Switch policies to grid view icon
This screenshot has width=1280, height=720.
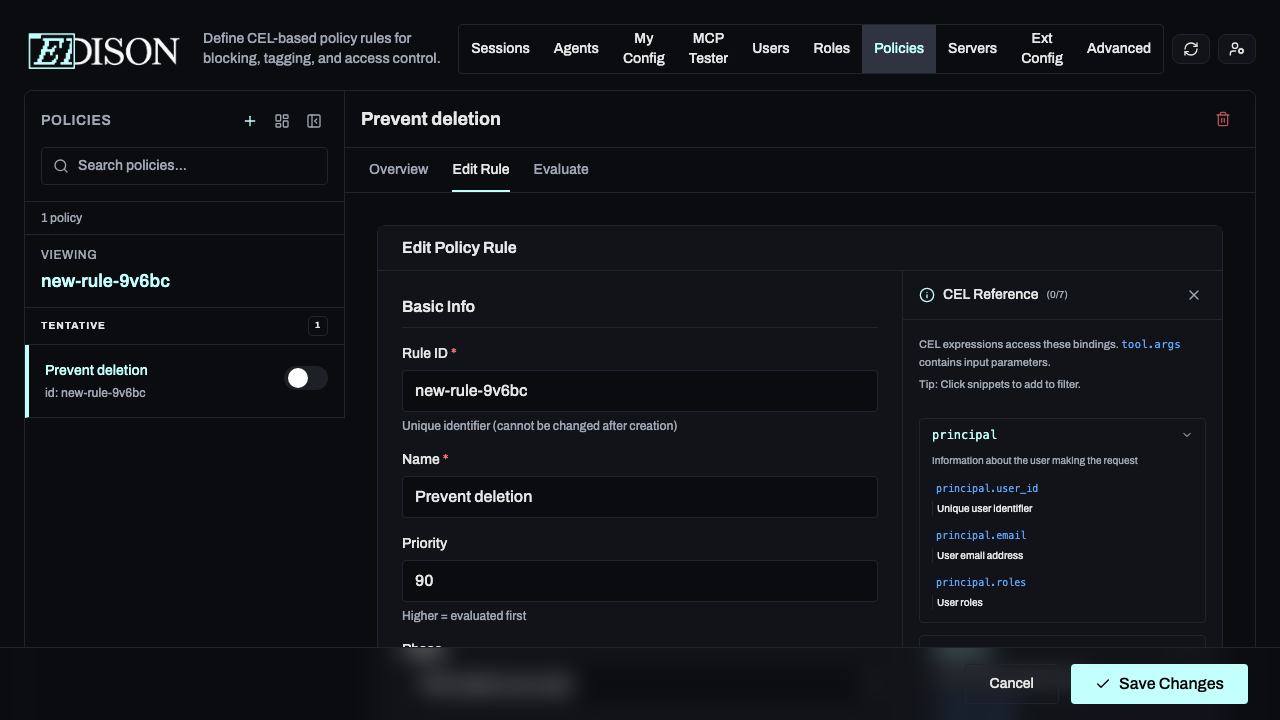coord(282,121)
